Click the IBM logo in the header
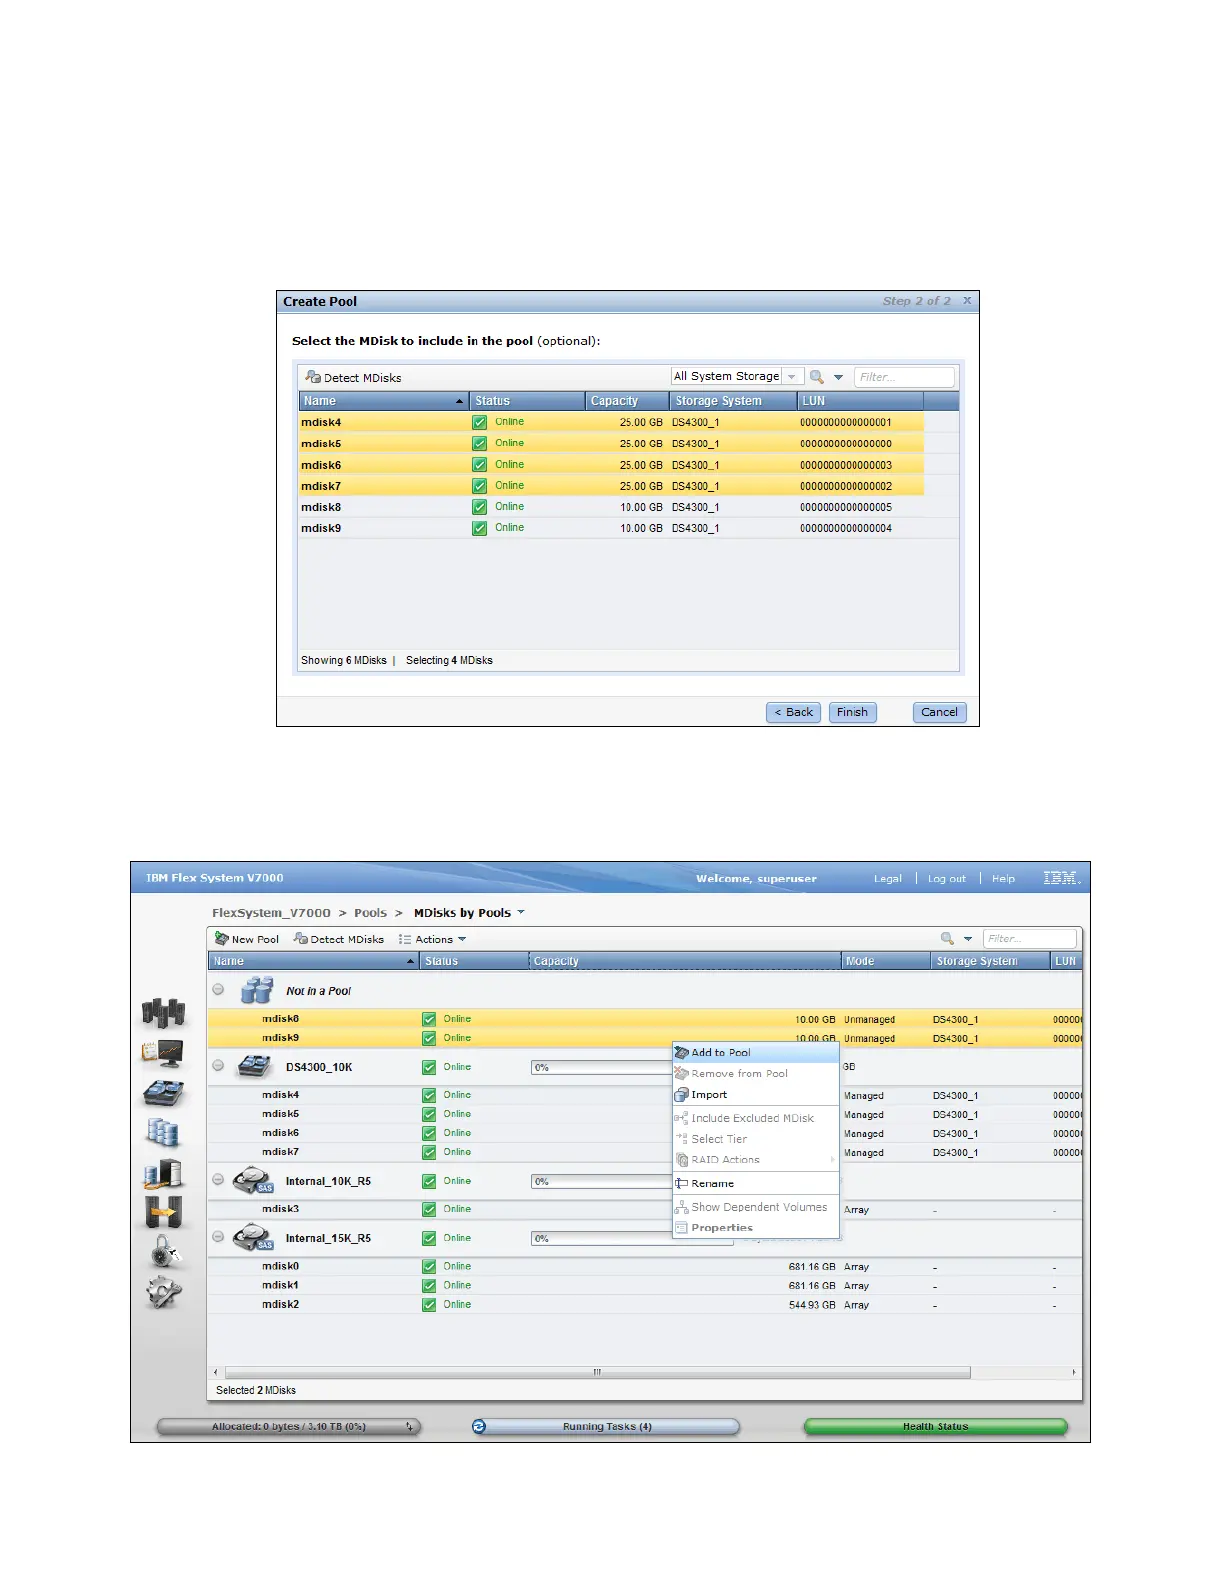Image resolution: width=1224 pixels, height=1584 pixels. tap(1062, 878)
